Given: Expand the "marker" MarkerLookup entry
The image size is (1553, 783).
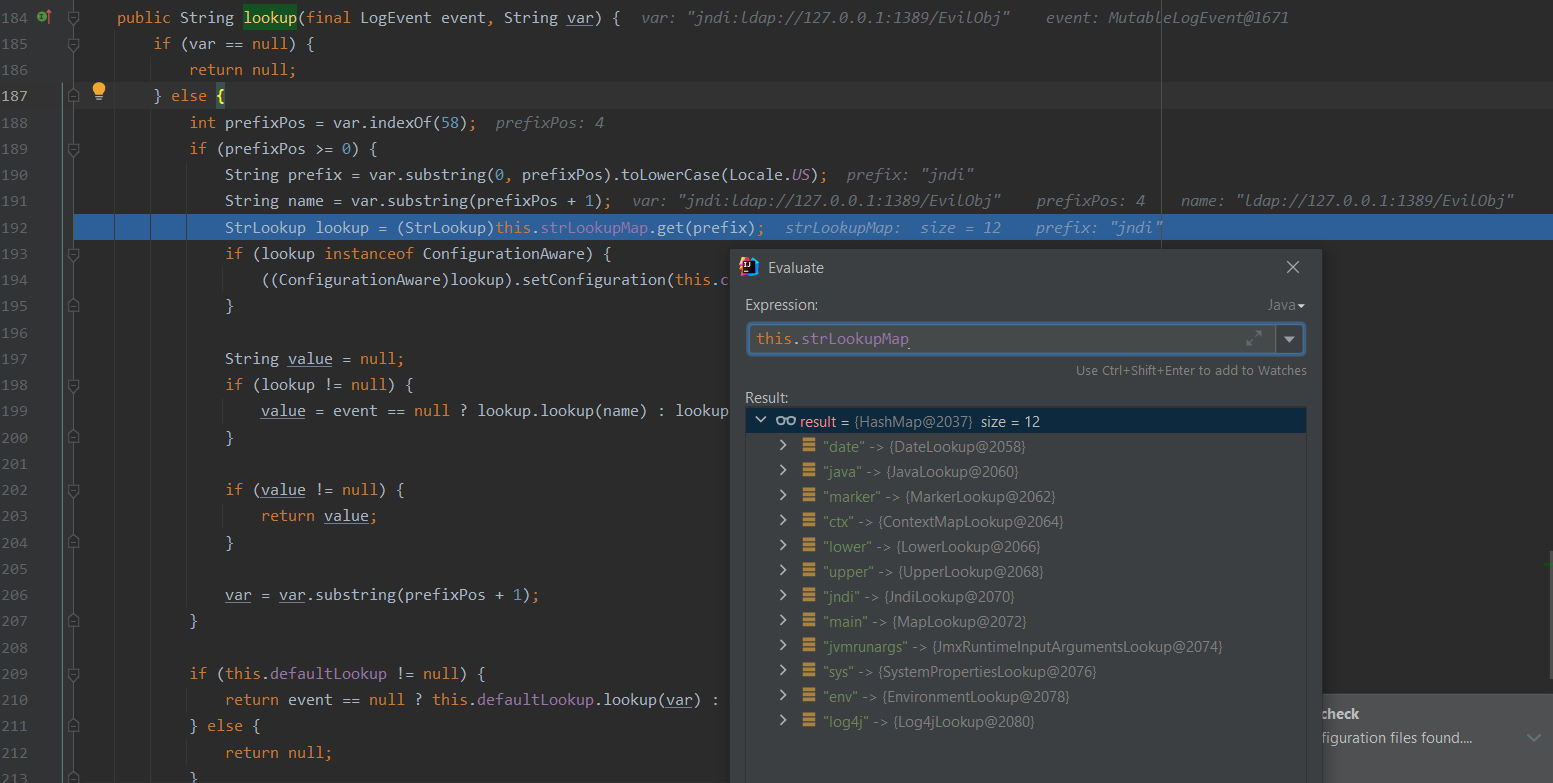Looking at the screenshot, I should click(783, 496).
